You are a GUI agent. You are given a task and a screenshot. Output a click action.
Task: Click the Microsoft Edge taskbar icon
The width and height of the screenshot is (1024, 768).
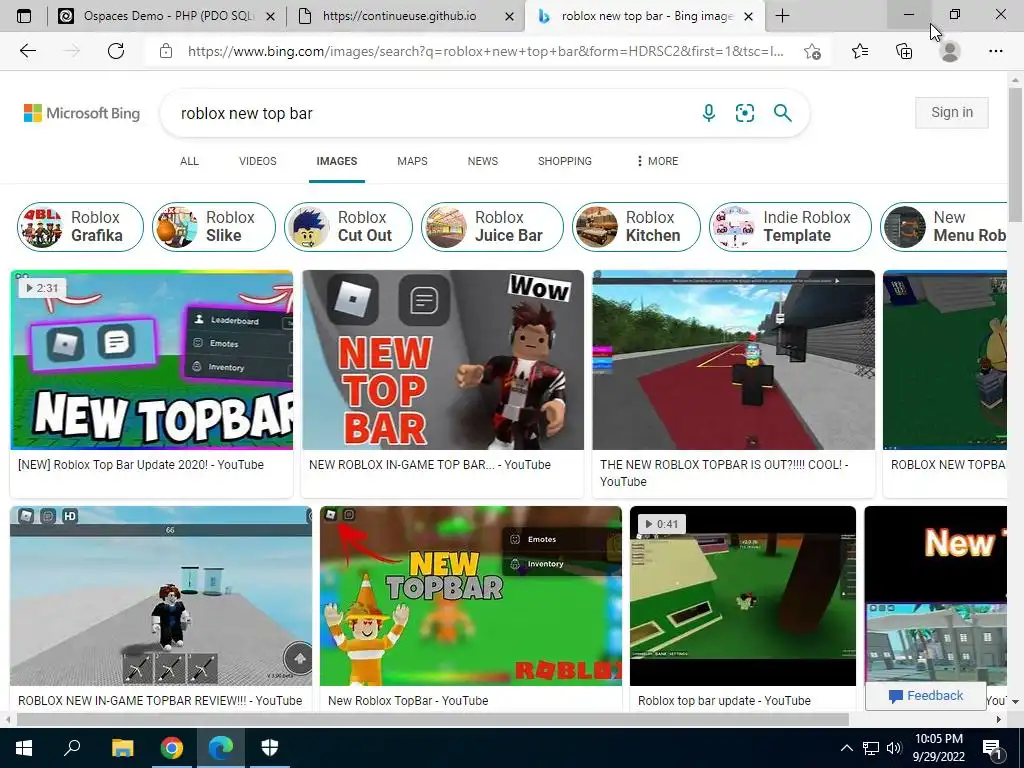click(x=221, y=748)
